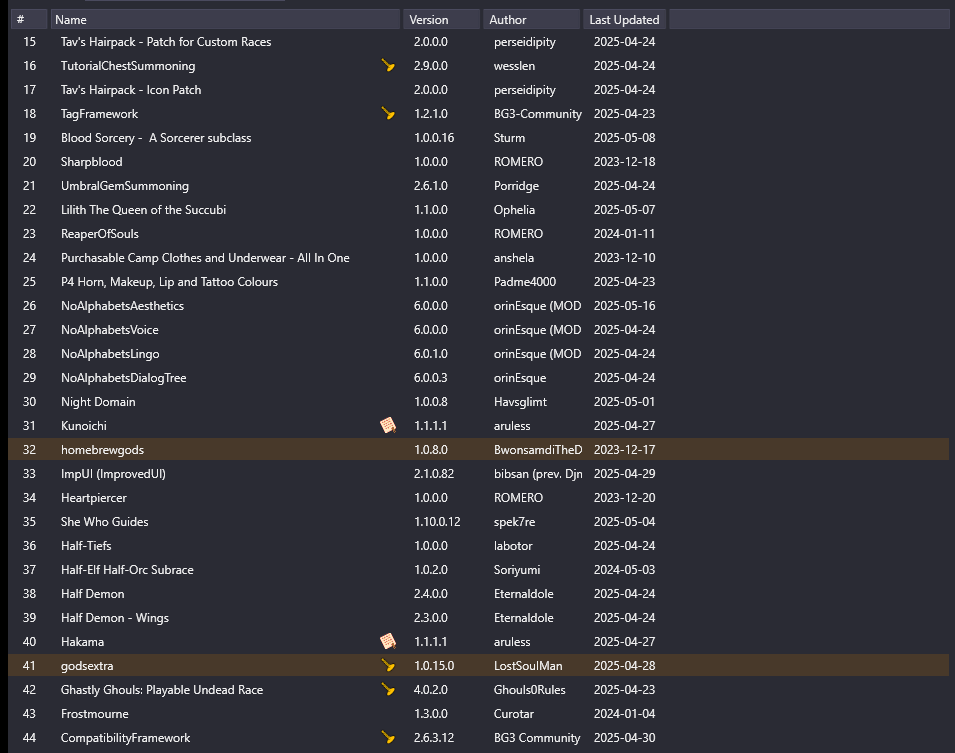Select Half Demon - Wings mod
This screenshot has height=753, width=955.
115,617
